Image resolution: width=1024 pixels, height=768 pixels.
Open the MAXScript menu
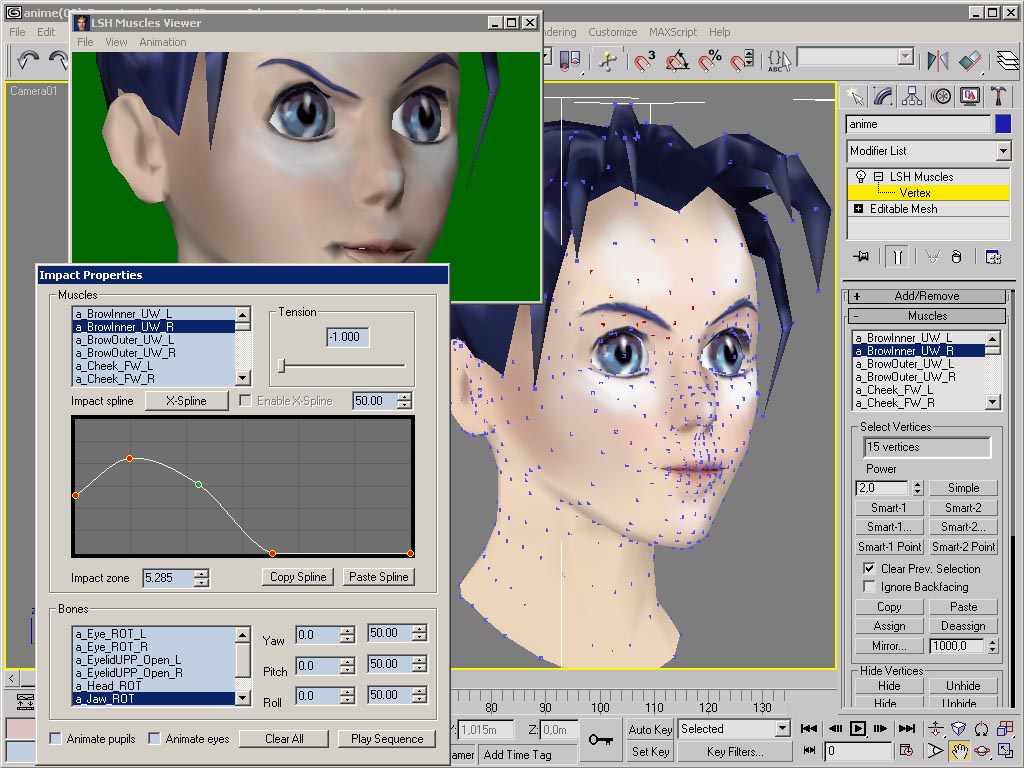[x=673, y=32]
